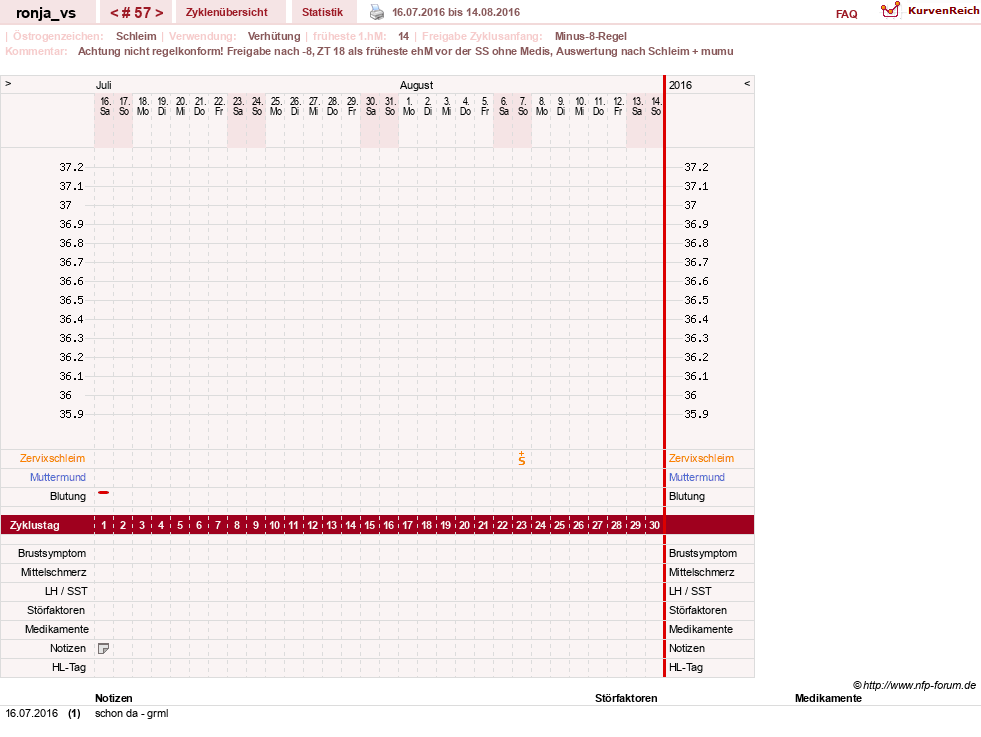Click the left Zervixschleim row label
This screenshot has height=737, width=981.
coord(53,459)
